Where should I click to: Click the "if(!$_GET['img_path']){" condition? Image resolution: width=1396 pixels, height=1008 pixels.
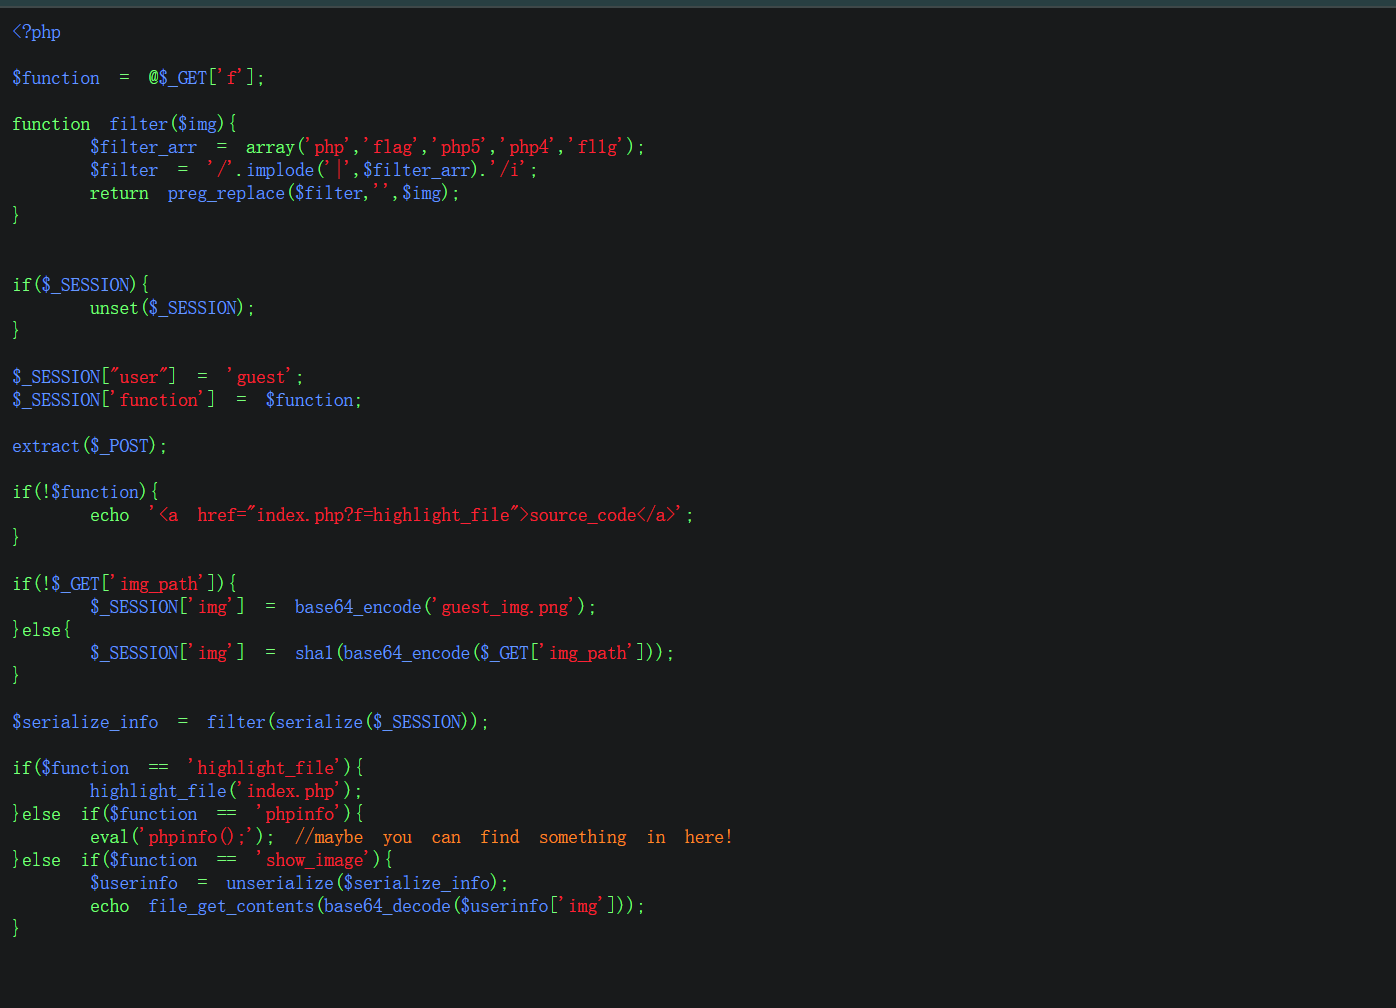point(125,584)
